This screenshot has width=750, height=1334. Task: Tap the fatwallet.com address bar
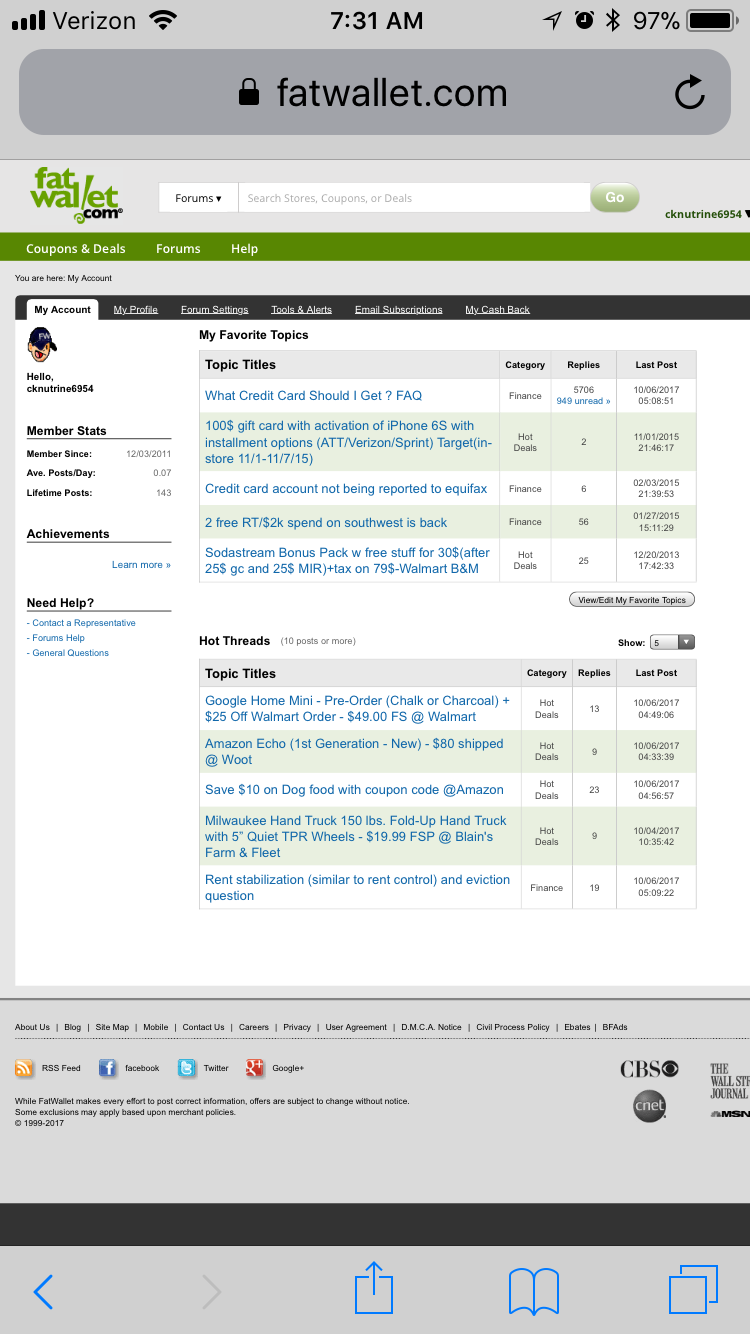tap(374, 92)
